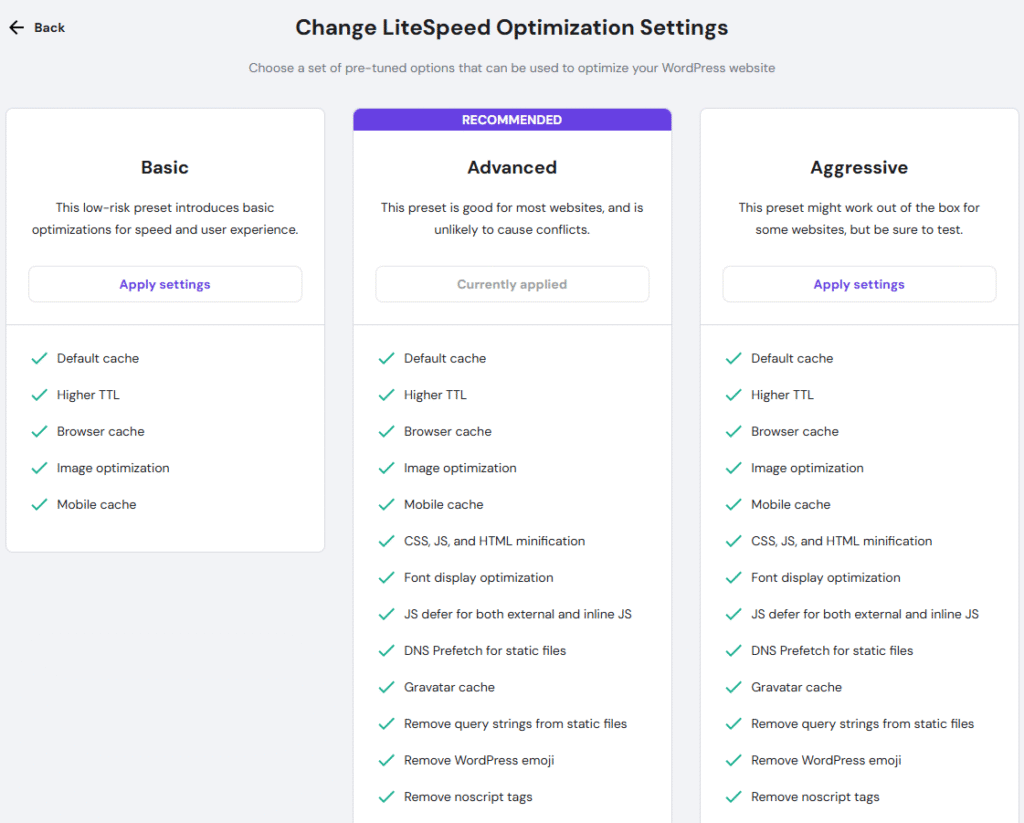This screenshot has height=823, width=1024.
Task: Go back using the Back link
Action: 49,28
